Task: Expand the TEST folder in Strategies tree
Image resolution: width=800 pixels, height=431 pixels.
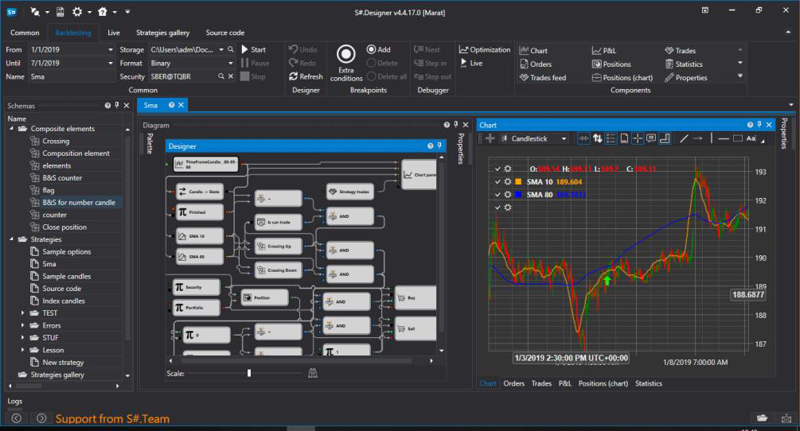Action: click(23, 313)
